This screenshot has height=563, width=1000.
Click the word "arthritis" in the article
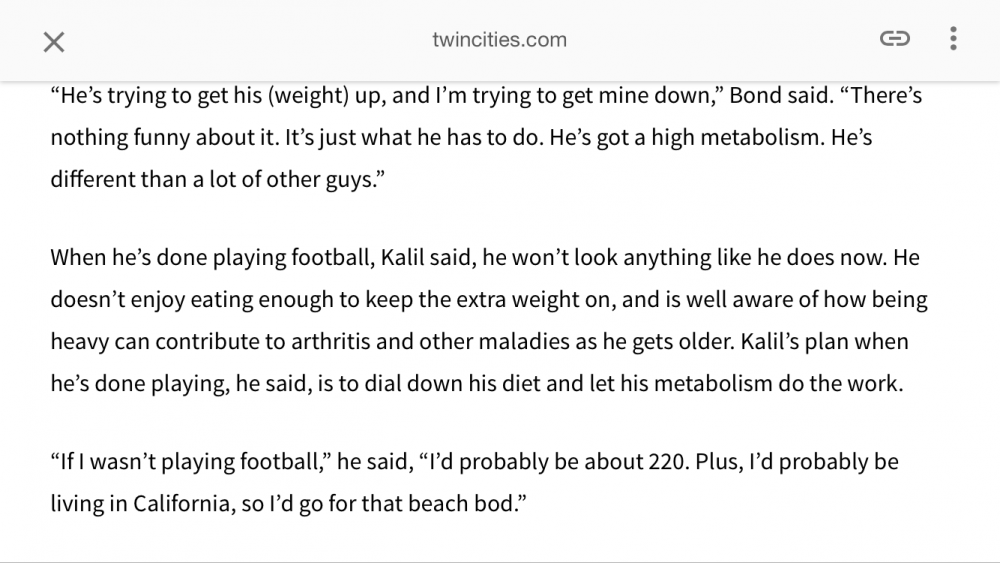[x=330, y=342]
